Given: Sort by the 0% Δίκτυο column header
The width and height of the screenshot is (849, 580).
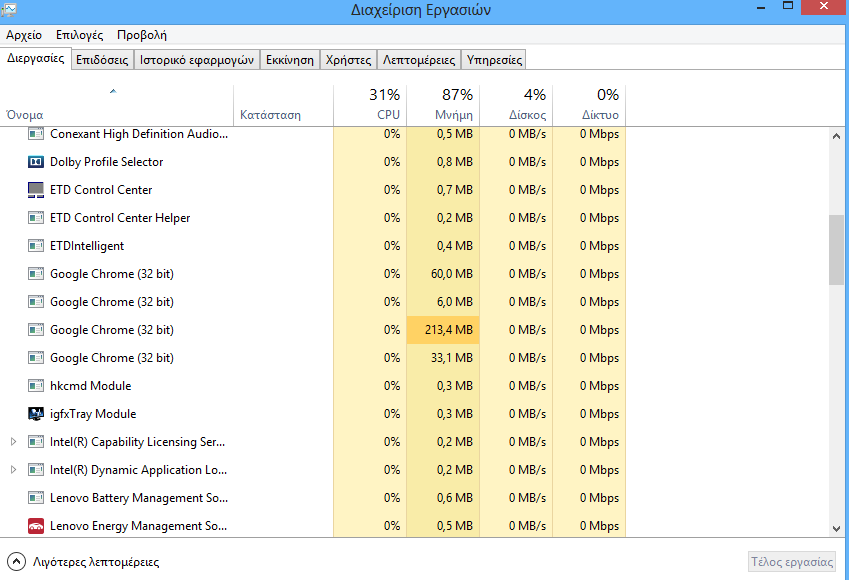Looking at the screenshot, I should coord(589,106).
